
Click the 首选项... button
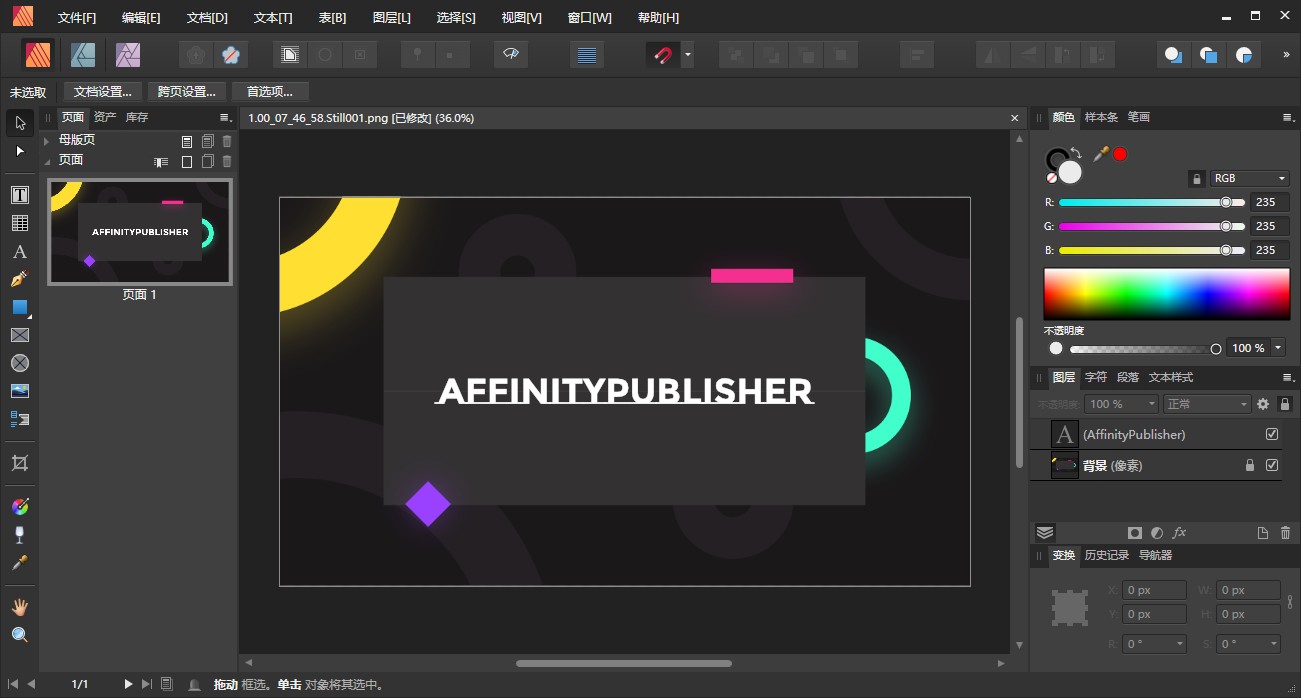click(x=270, y=92)
